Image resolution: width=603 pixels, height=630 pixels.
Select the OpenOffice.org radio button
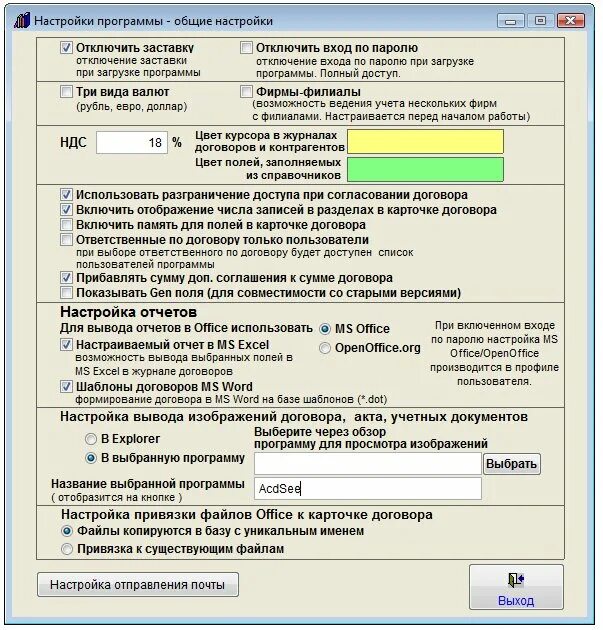(x=325, y=348)
